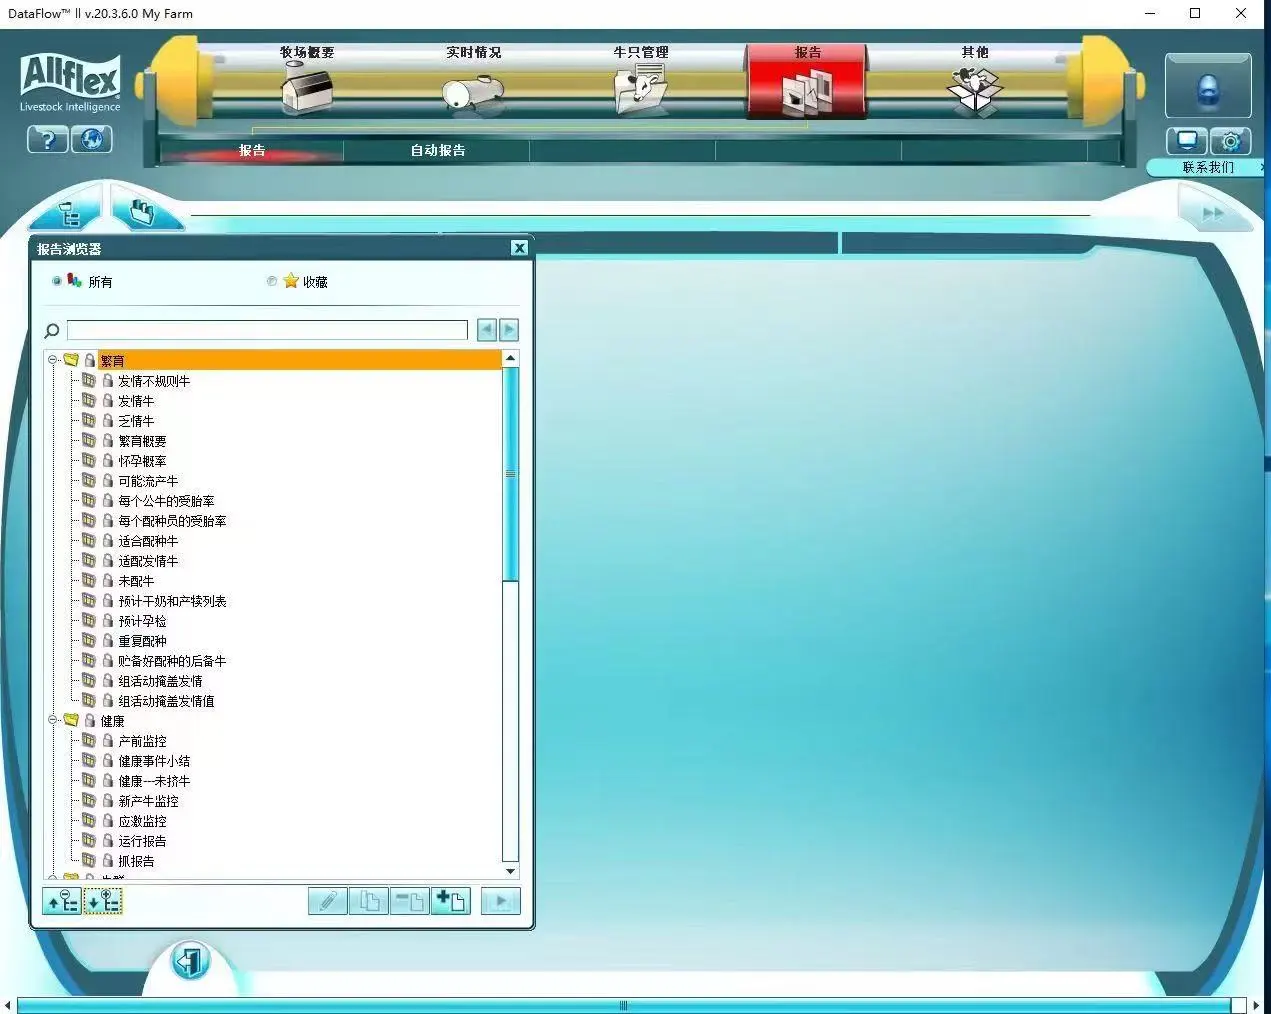Image resolution: width=1271 pixels, height=1014 pixels.
Task: Click the blue alarm light icon
Action: pyautogui.click(x=1208, y=90)
